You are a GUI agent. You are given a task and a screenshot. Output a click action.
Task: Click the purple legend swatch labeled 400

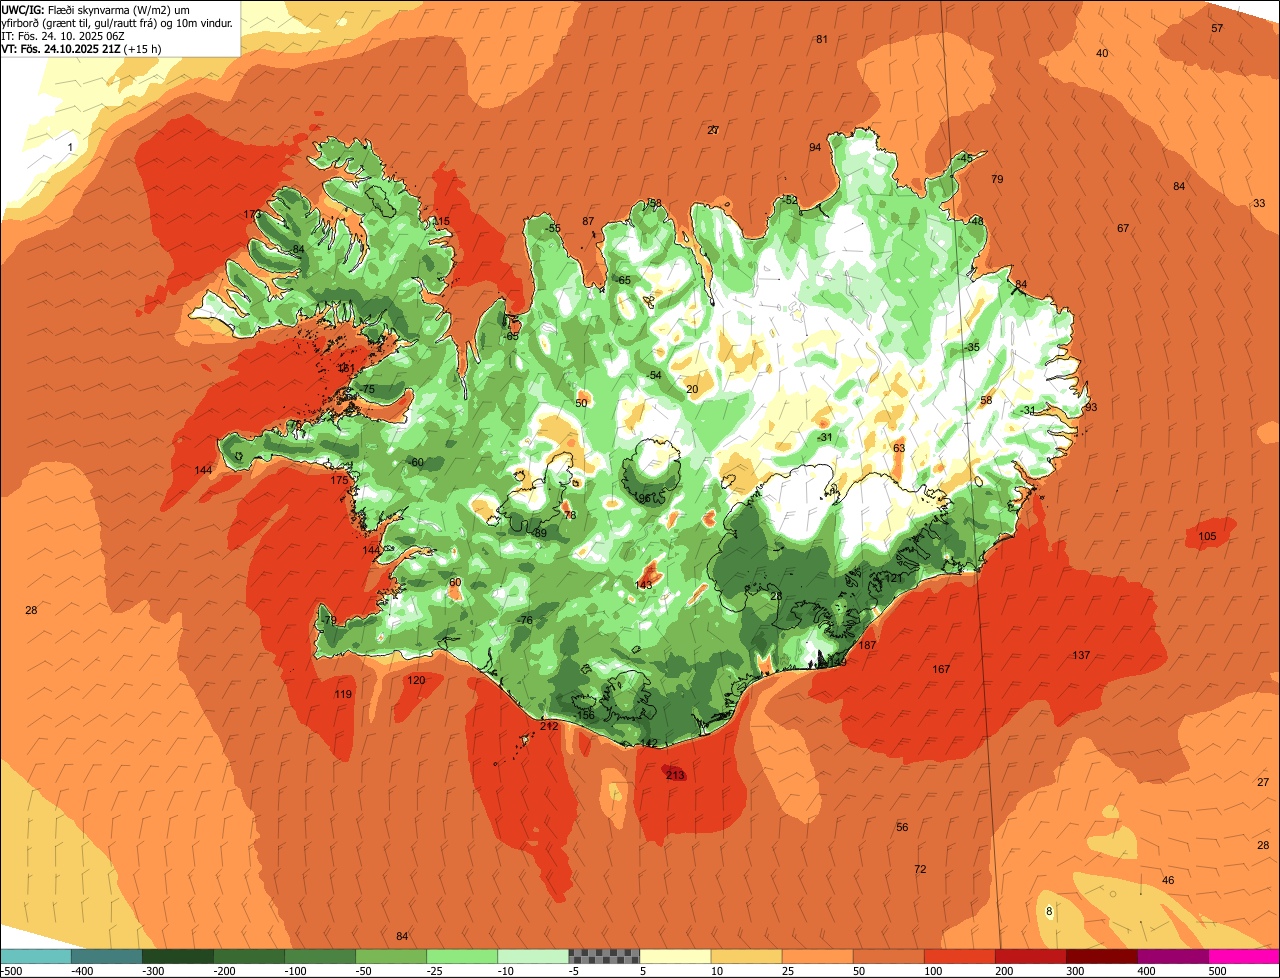1173,956
